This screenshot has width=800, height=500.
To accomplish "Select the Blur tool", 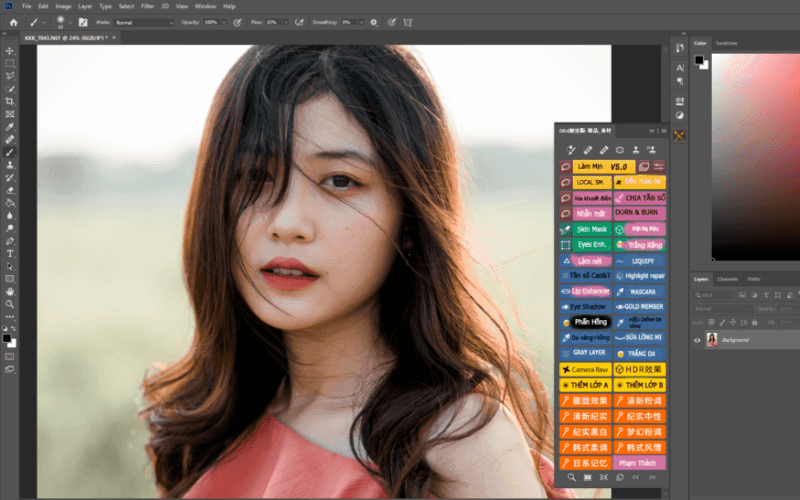I will point(10,215).
